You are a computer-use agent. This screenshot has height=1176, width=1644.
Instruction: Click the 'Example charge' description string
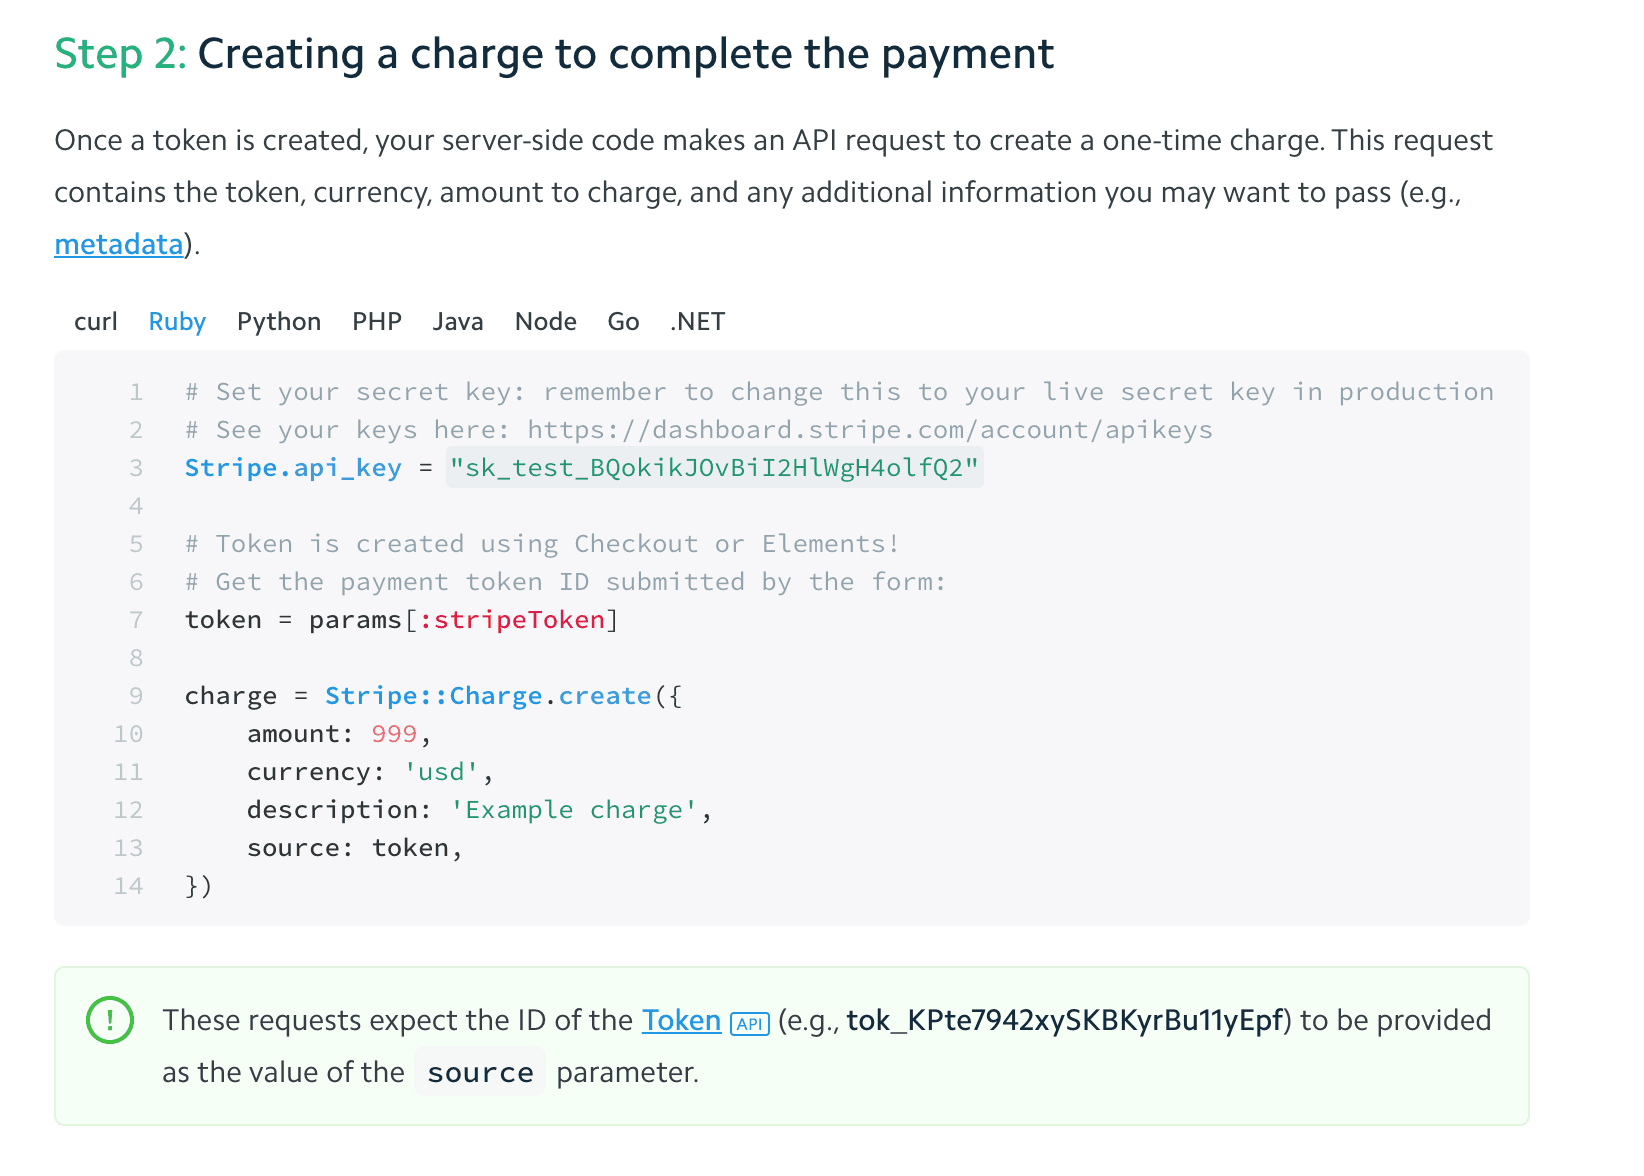(x=574, y=810)
